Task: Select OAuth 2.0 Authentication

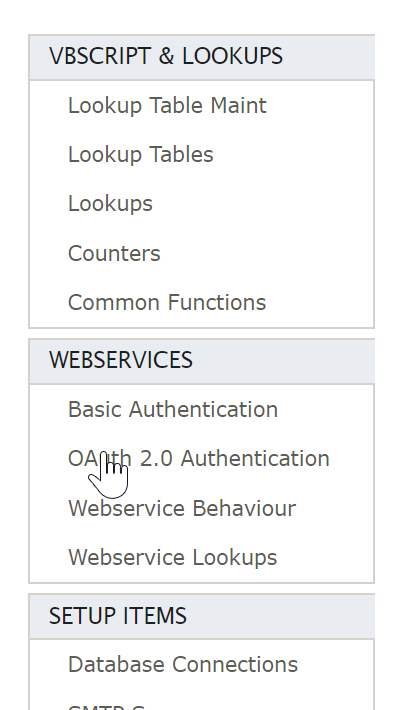Action: 198,459
